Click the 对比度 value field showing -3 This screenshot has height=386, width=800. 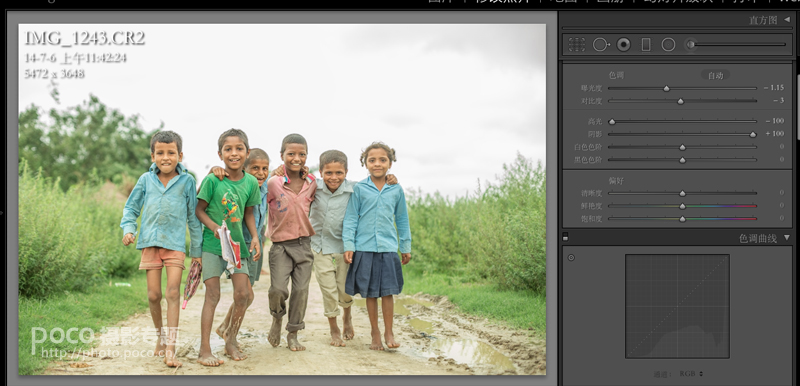778,101
